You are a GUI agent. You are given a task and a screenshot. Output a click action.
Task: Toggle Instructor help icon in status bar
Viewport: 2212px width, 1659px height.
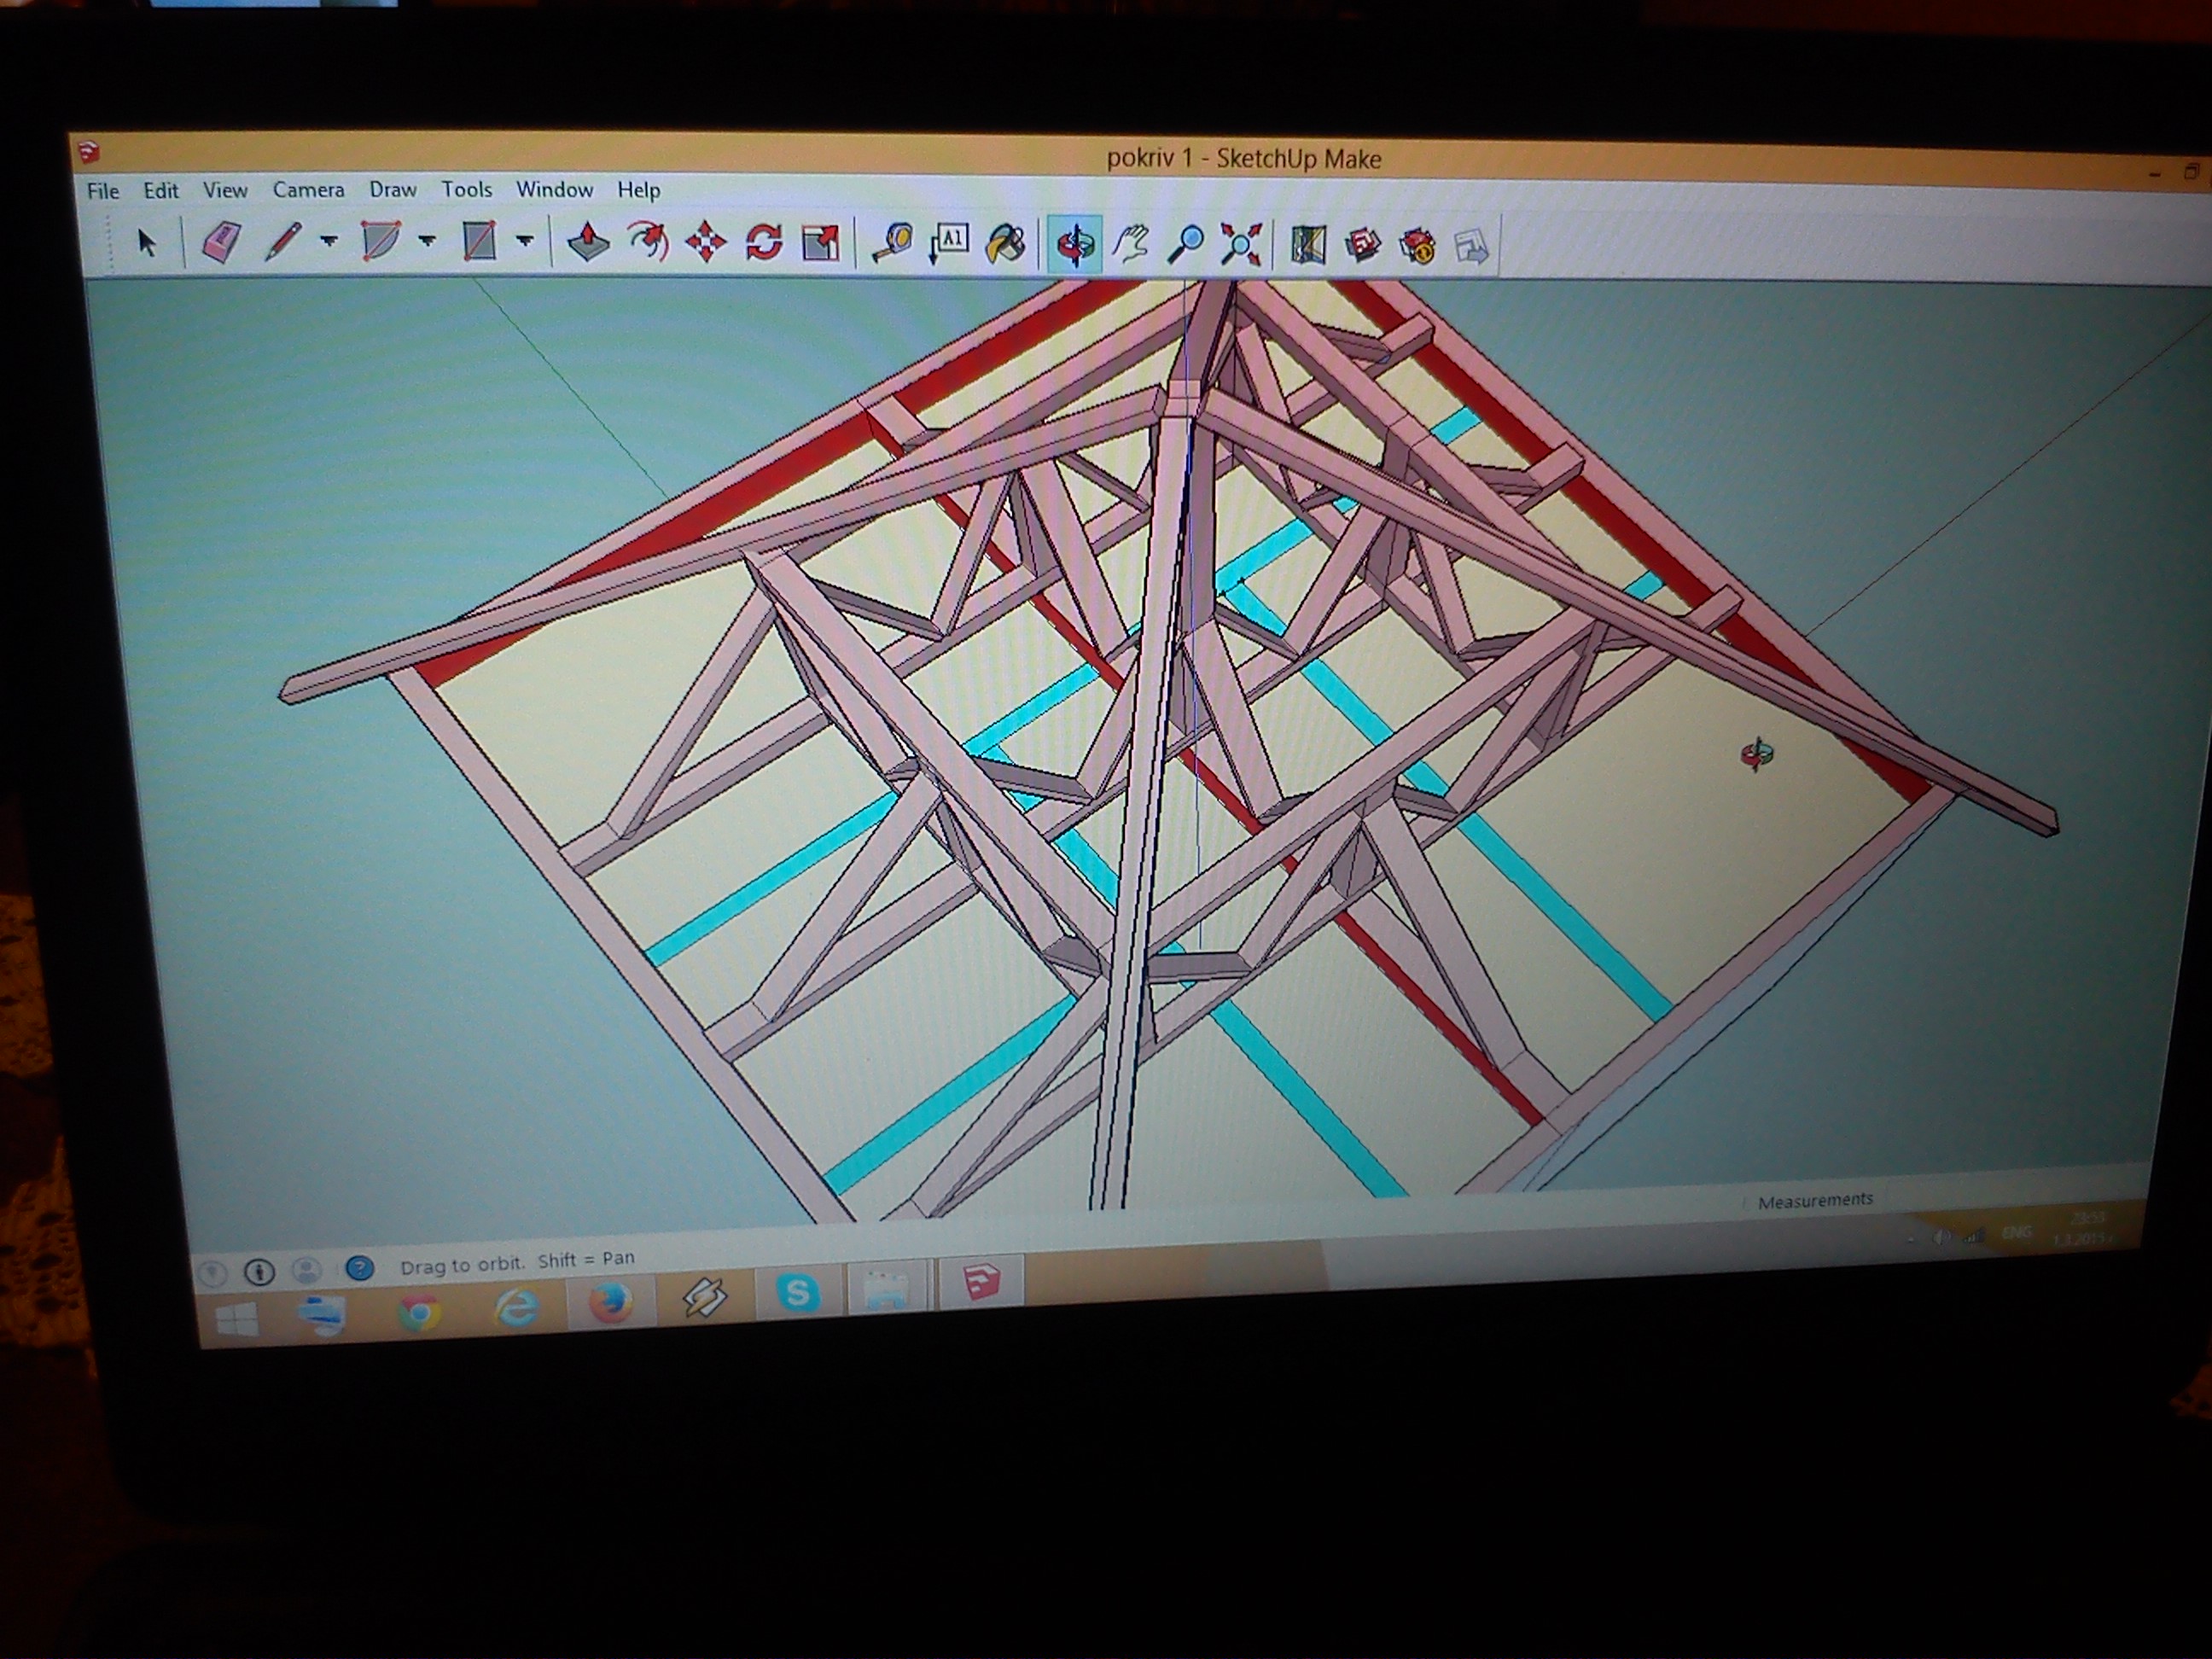click(x=359, y=1269)
